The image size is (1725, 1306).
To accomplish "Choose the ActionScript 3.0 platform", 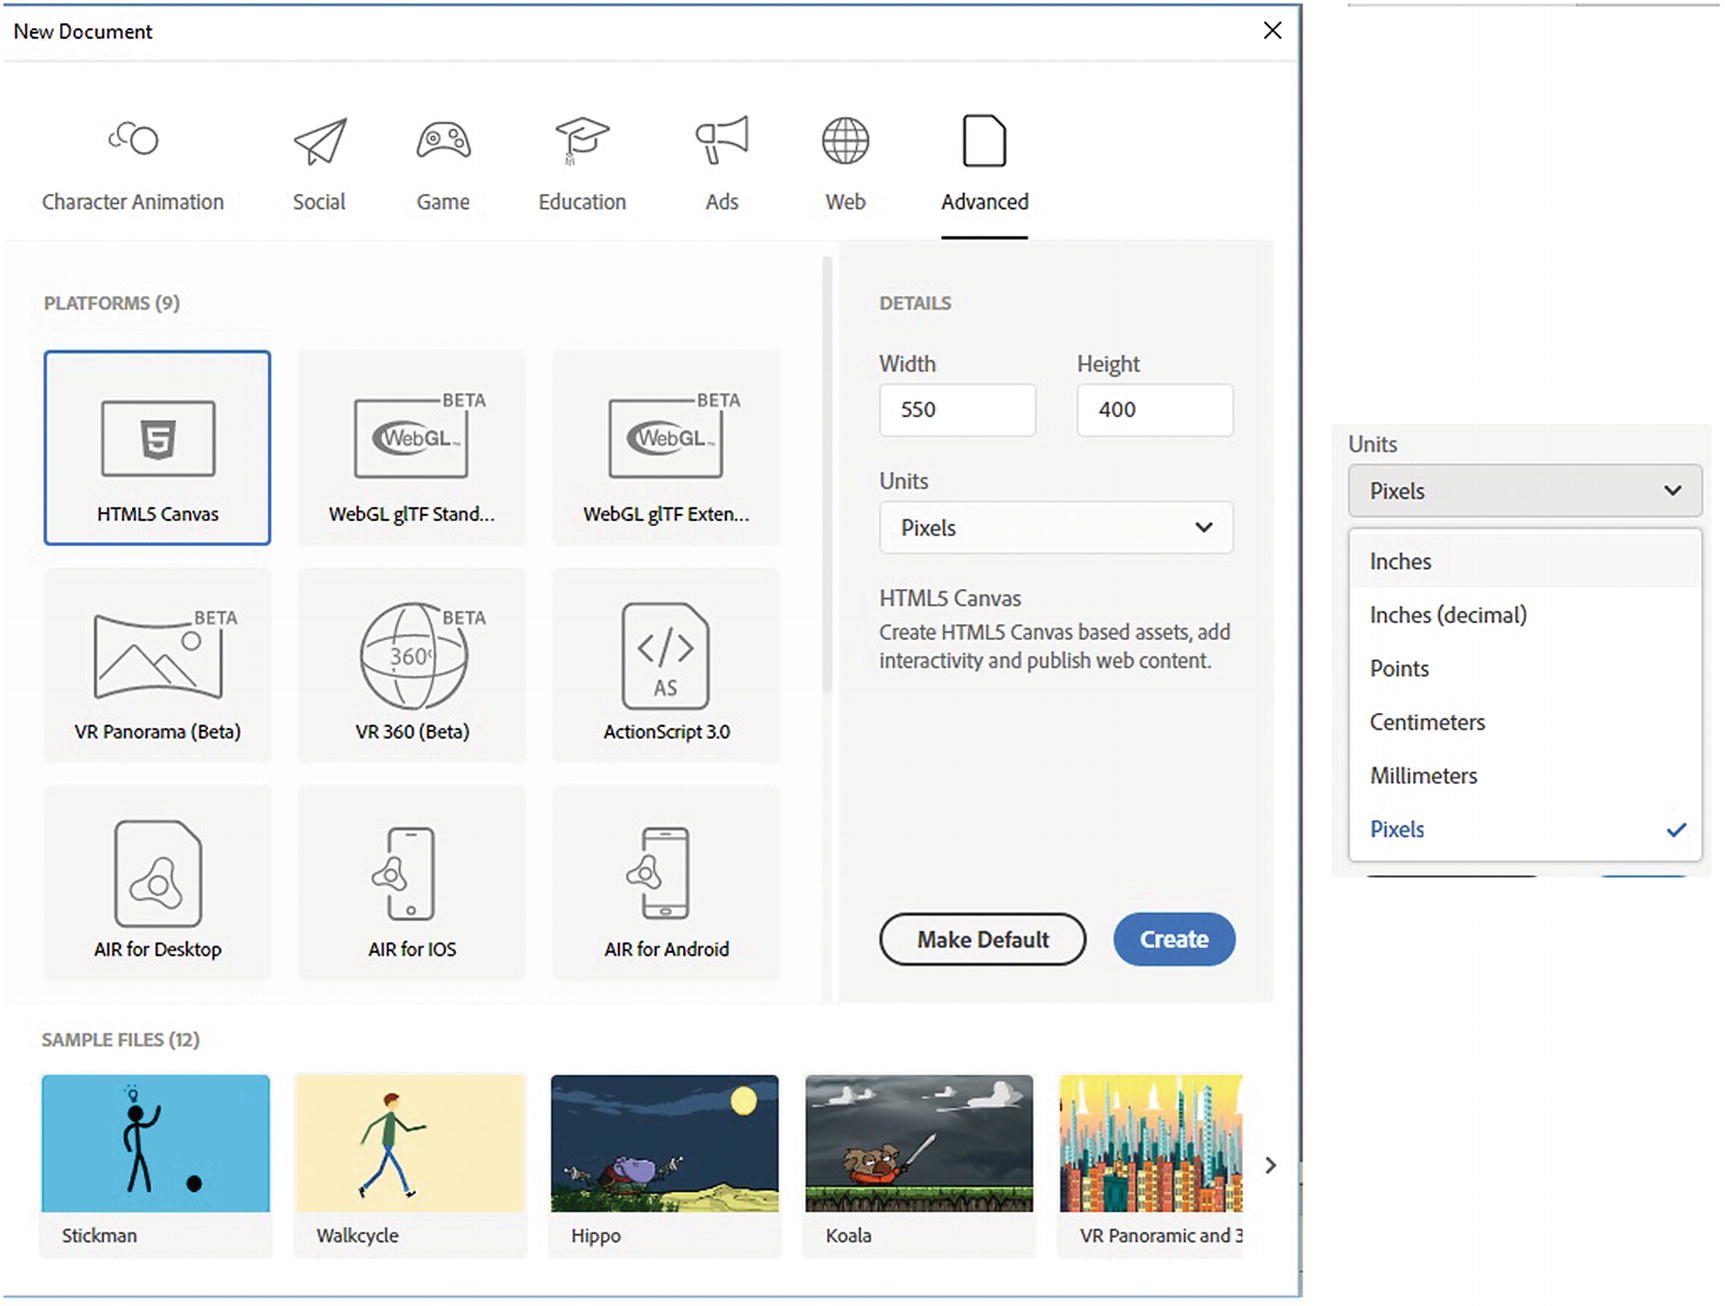I will click(x=666, y=664).
